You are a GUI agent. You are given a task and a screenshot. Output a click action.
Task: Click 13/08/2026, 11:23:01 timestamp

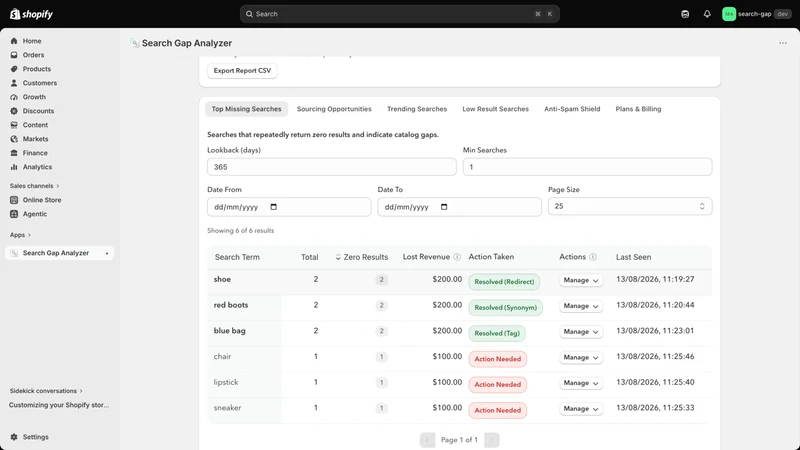[655, 331]
